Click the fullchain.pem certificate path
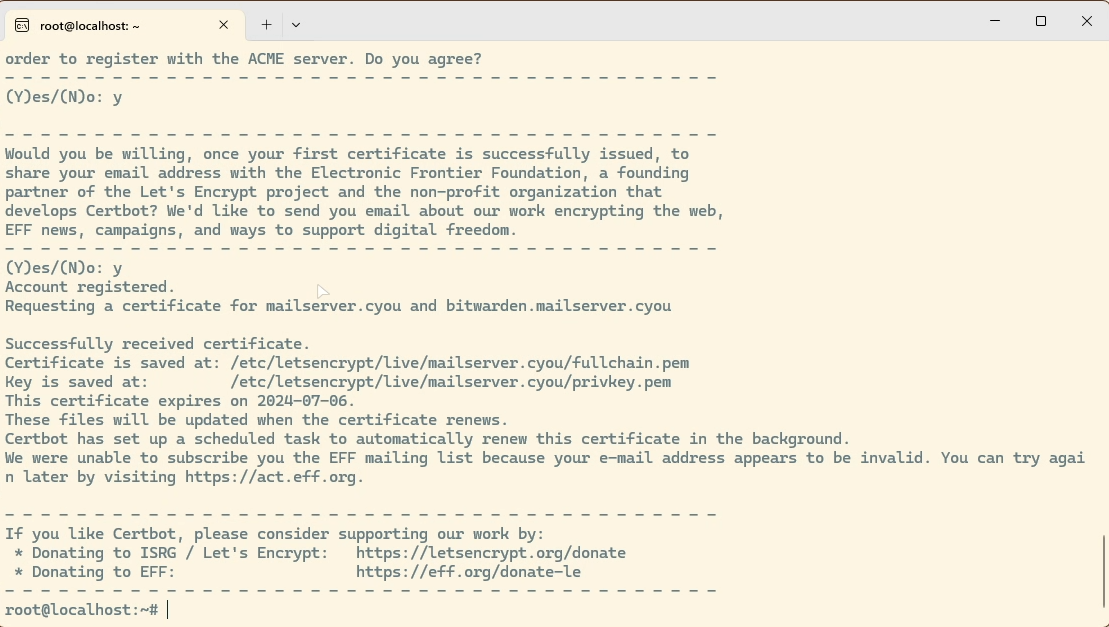Viewport: 1109px width, 627px height. [x=460, y=363]
